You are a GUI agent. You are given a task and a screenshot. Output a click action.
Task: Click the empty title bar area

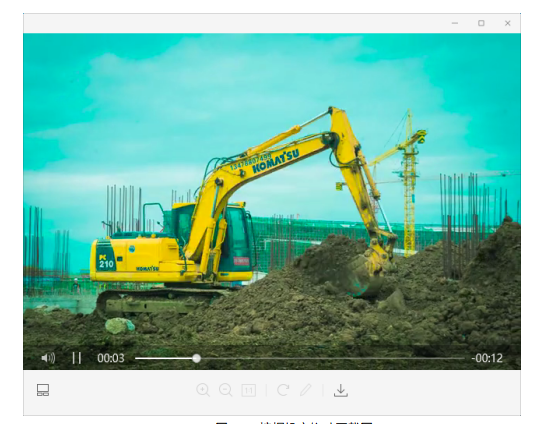click(235, 23)
